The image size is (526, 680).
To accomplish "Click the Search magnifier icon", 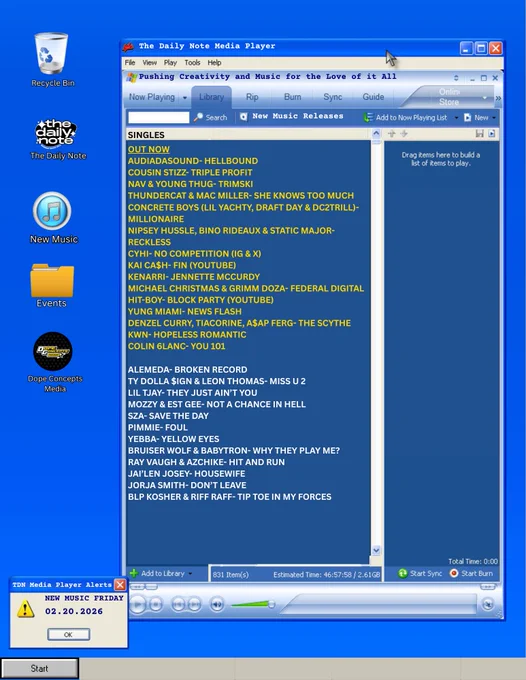I will pos(198,117).
